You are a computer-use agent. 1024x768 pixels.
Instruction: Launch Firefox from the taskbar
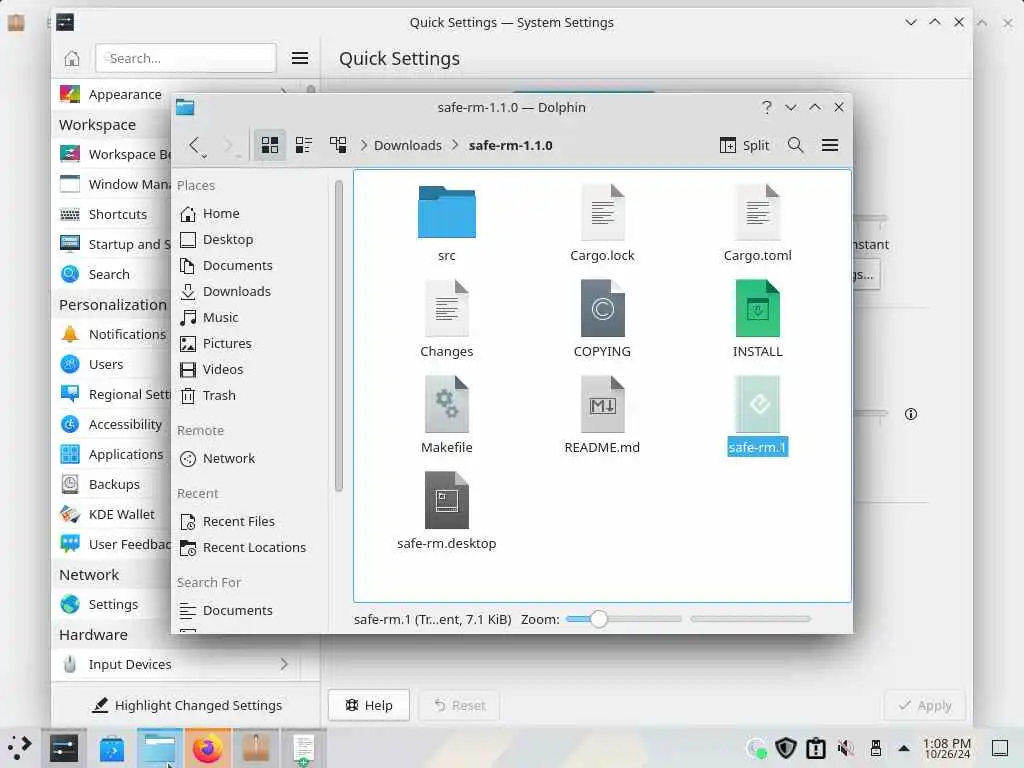pyautogui.click(x=208, y=748)
